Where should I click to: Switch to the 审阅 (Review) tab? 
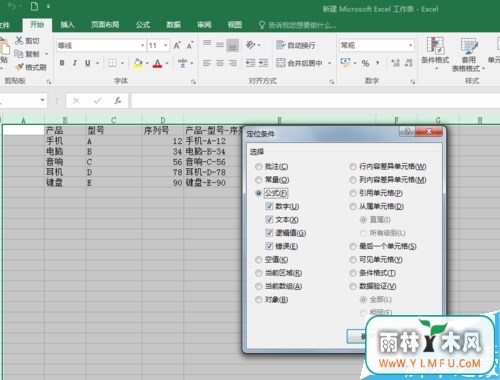point(204,24)
